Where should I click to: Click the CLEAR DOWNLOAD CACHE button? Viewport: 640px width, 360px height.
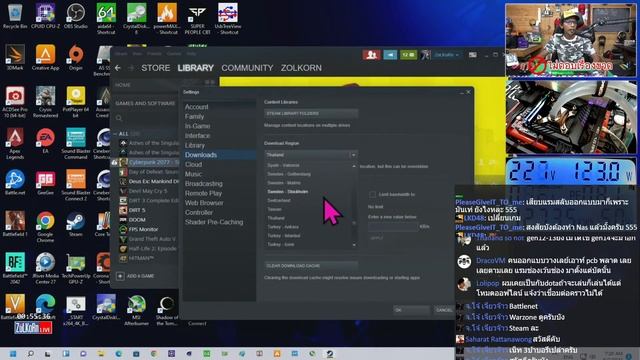(311, 266)
